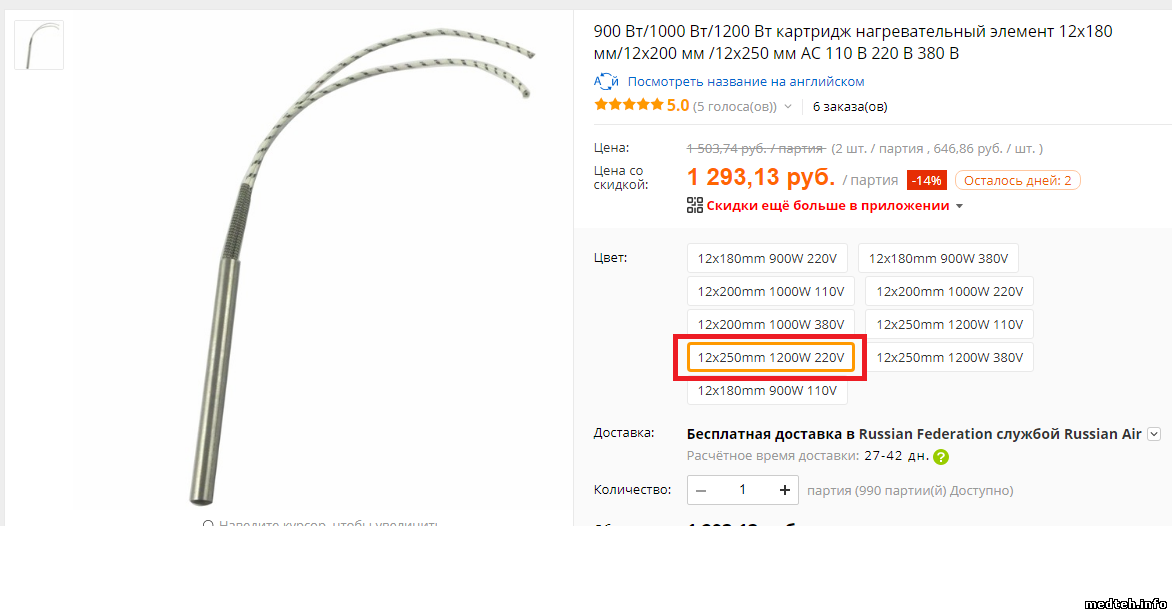Open the shipping method dropdown

pos(1154,434)
